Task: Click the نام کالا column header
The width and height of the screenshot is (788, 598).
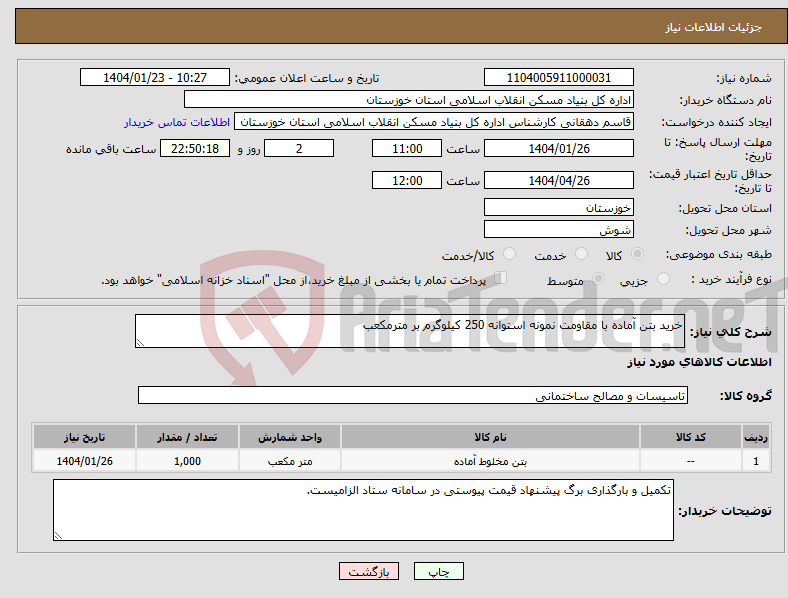Action: (x=490, y=437)
